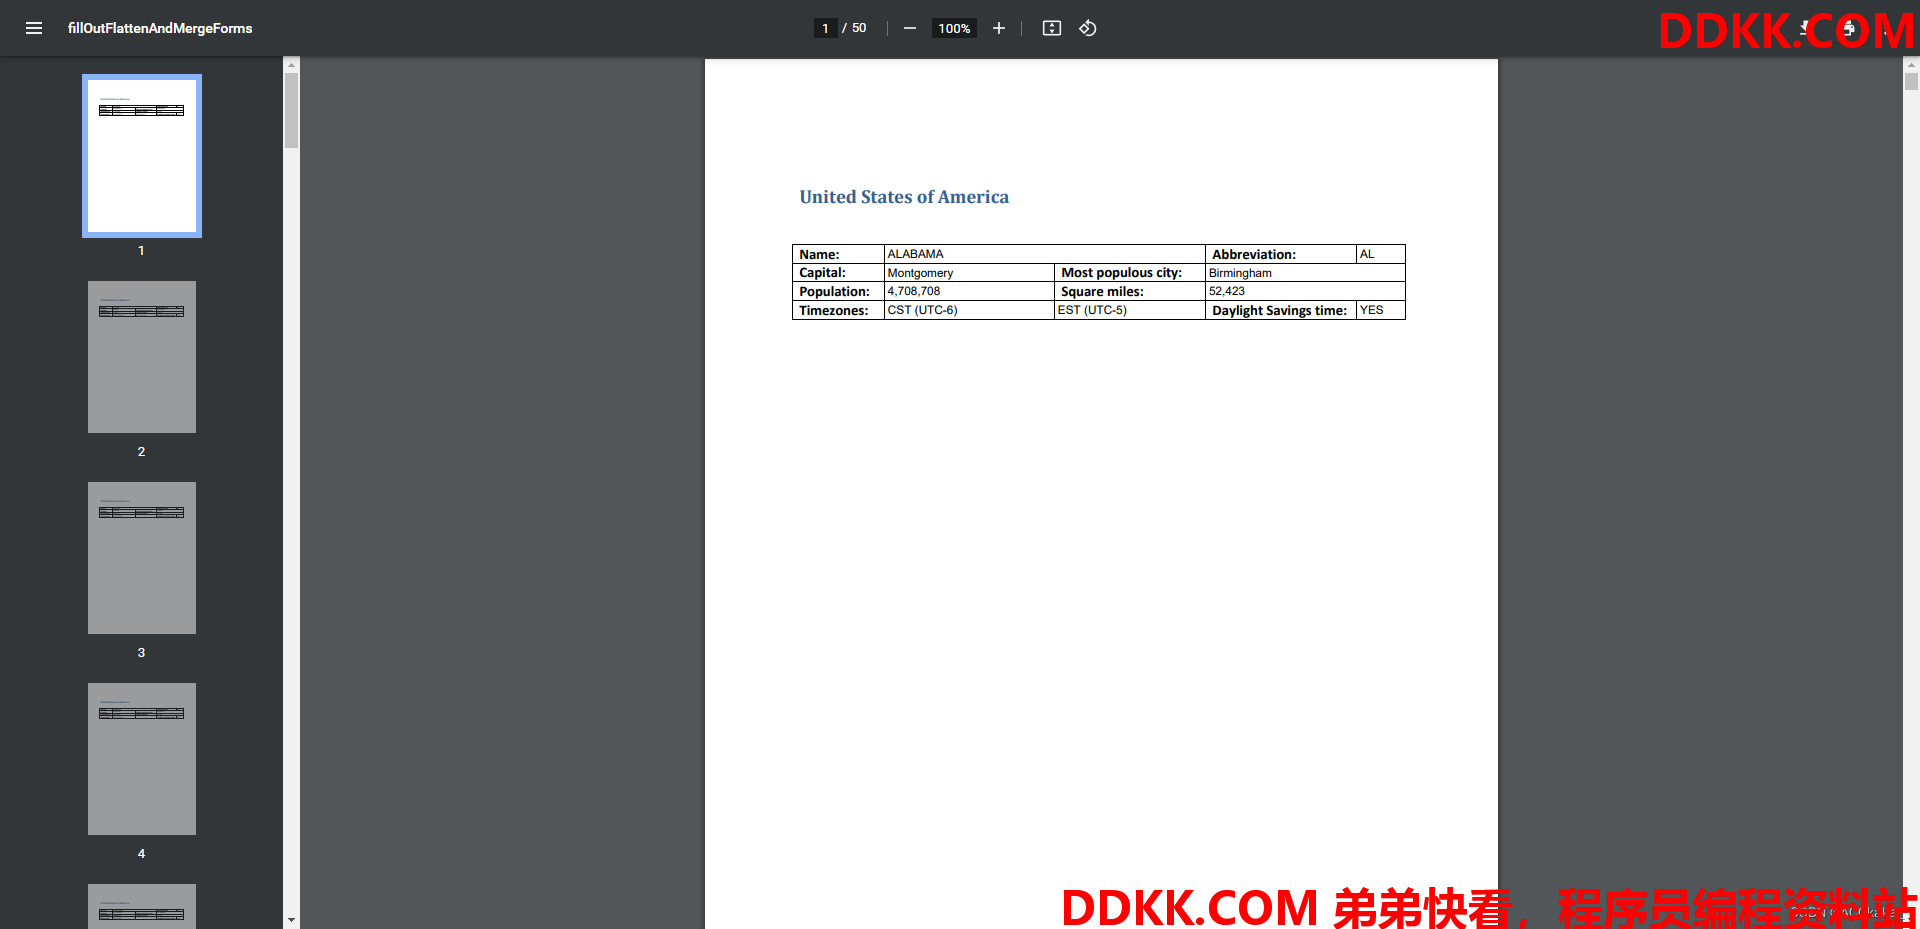Click the "YES" daylight savings value
Viewport: 1920px width, 929px height.
[x=1372, y=310]
